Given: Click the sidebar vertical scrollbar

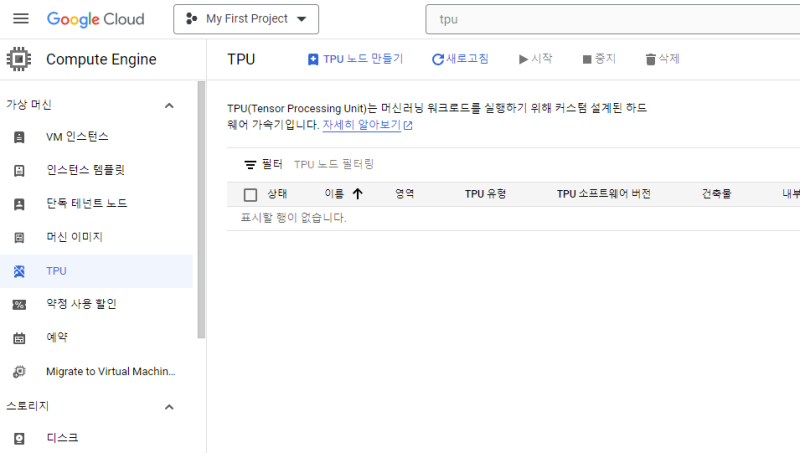Looking at the screenshot, I should coord(201,209).
